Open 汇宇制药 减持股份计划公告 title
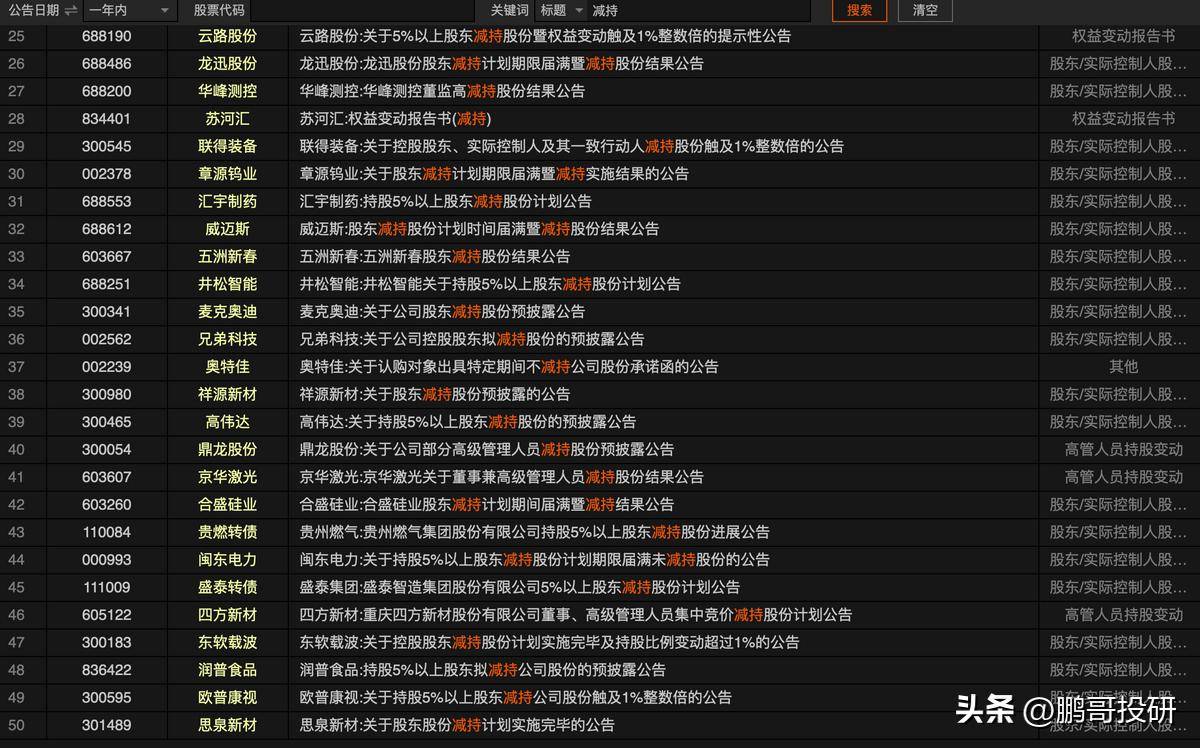 tap(446, 201)
